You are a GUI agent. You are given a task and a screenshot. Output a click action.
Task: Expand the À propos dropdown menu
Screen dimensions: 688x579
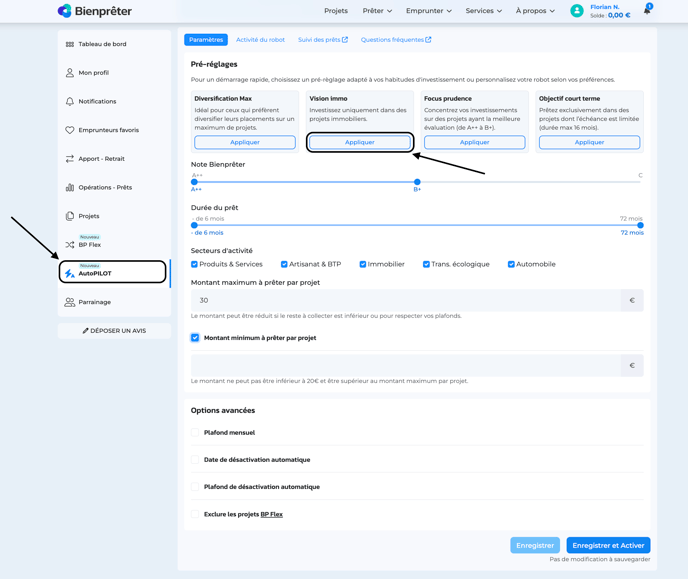535,11
